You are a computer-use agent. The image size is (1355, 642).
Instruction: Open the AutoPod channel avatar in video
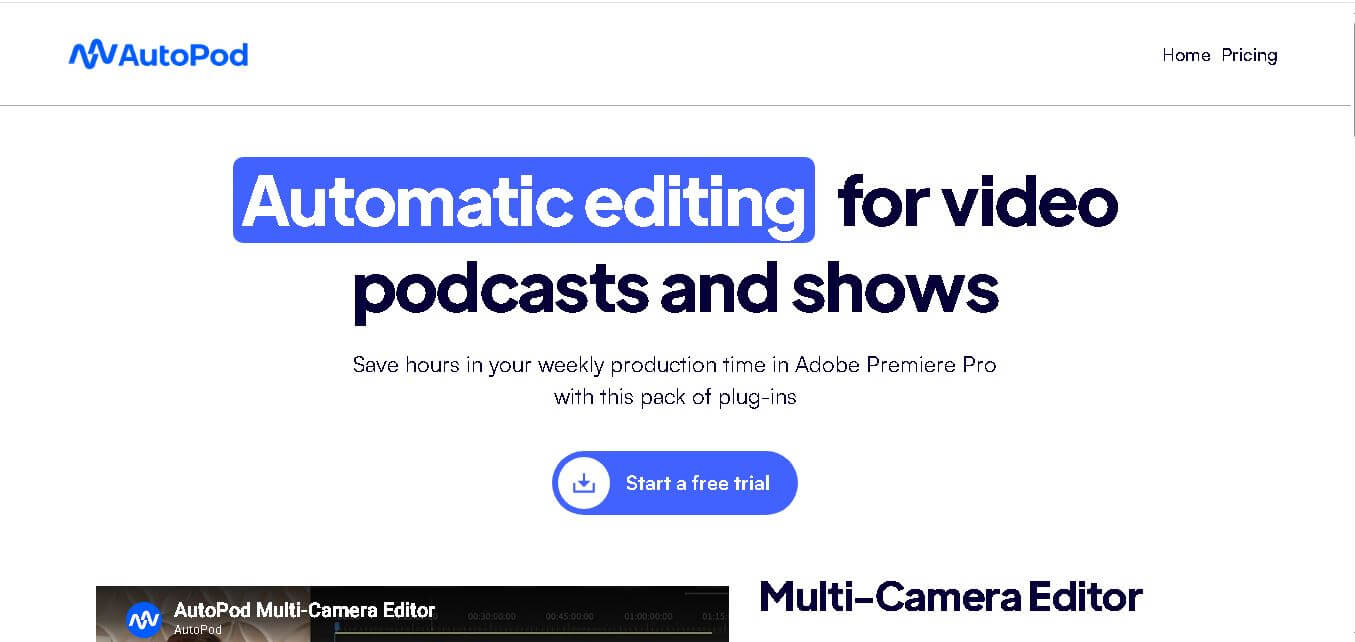click(144, 619)
